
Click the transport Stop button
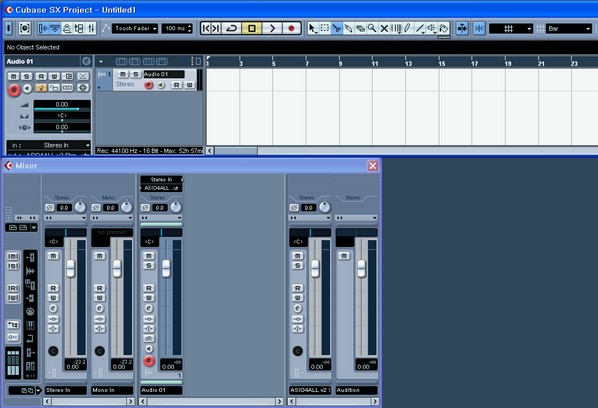click(252, 28)
